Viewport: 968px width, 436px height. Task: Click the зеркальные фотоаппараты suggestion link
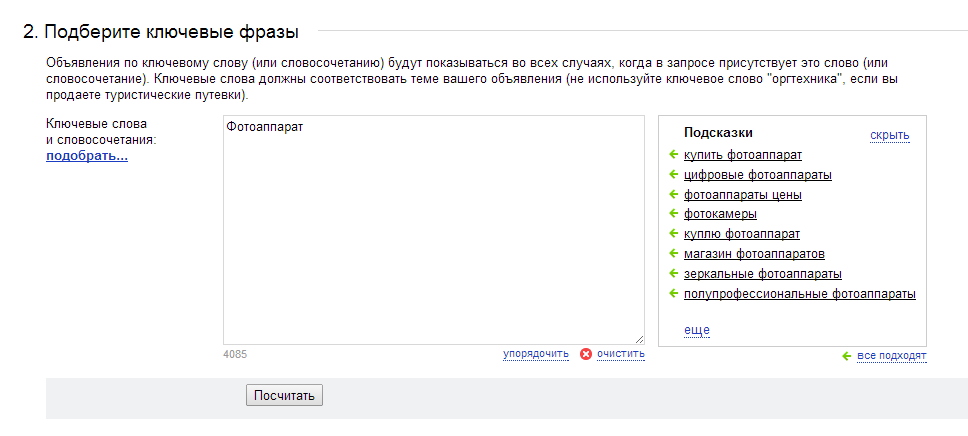(762, 274)
